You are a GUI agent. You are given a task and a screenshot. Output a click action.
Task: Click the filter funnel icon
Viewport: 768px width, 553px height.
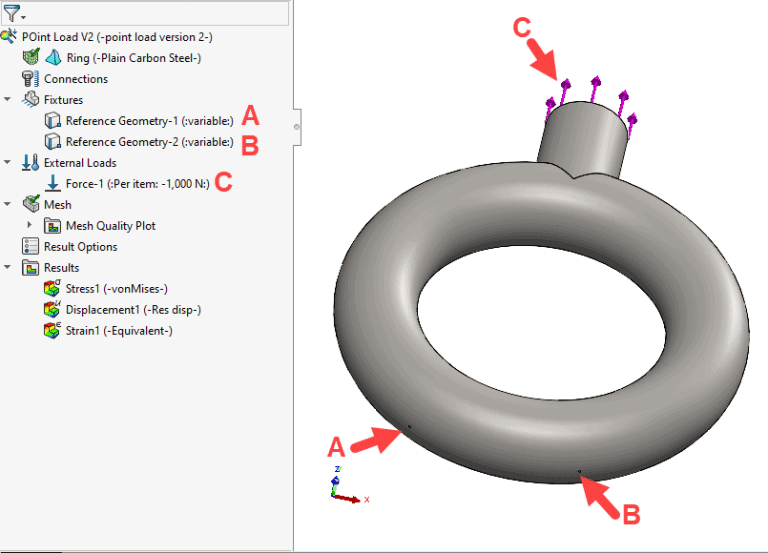(x=12, y=13)
